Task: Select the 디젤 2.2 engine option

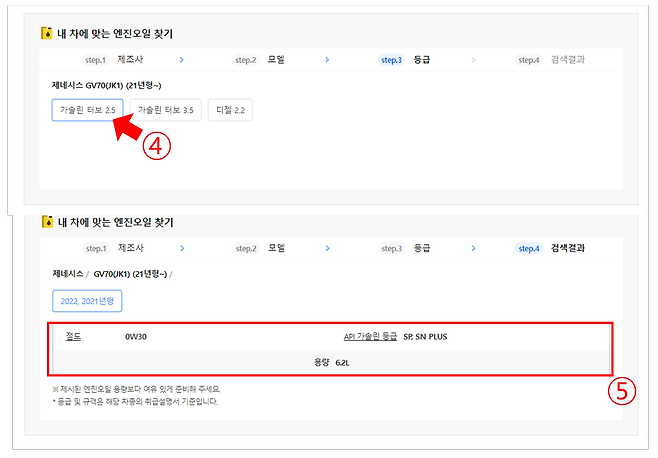Action: click(x=230, y=110)
